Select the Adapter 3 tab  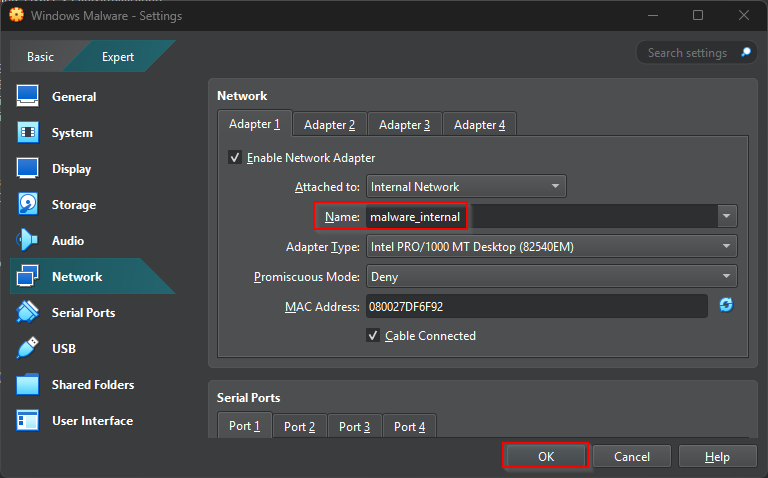coord(404,124)
